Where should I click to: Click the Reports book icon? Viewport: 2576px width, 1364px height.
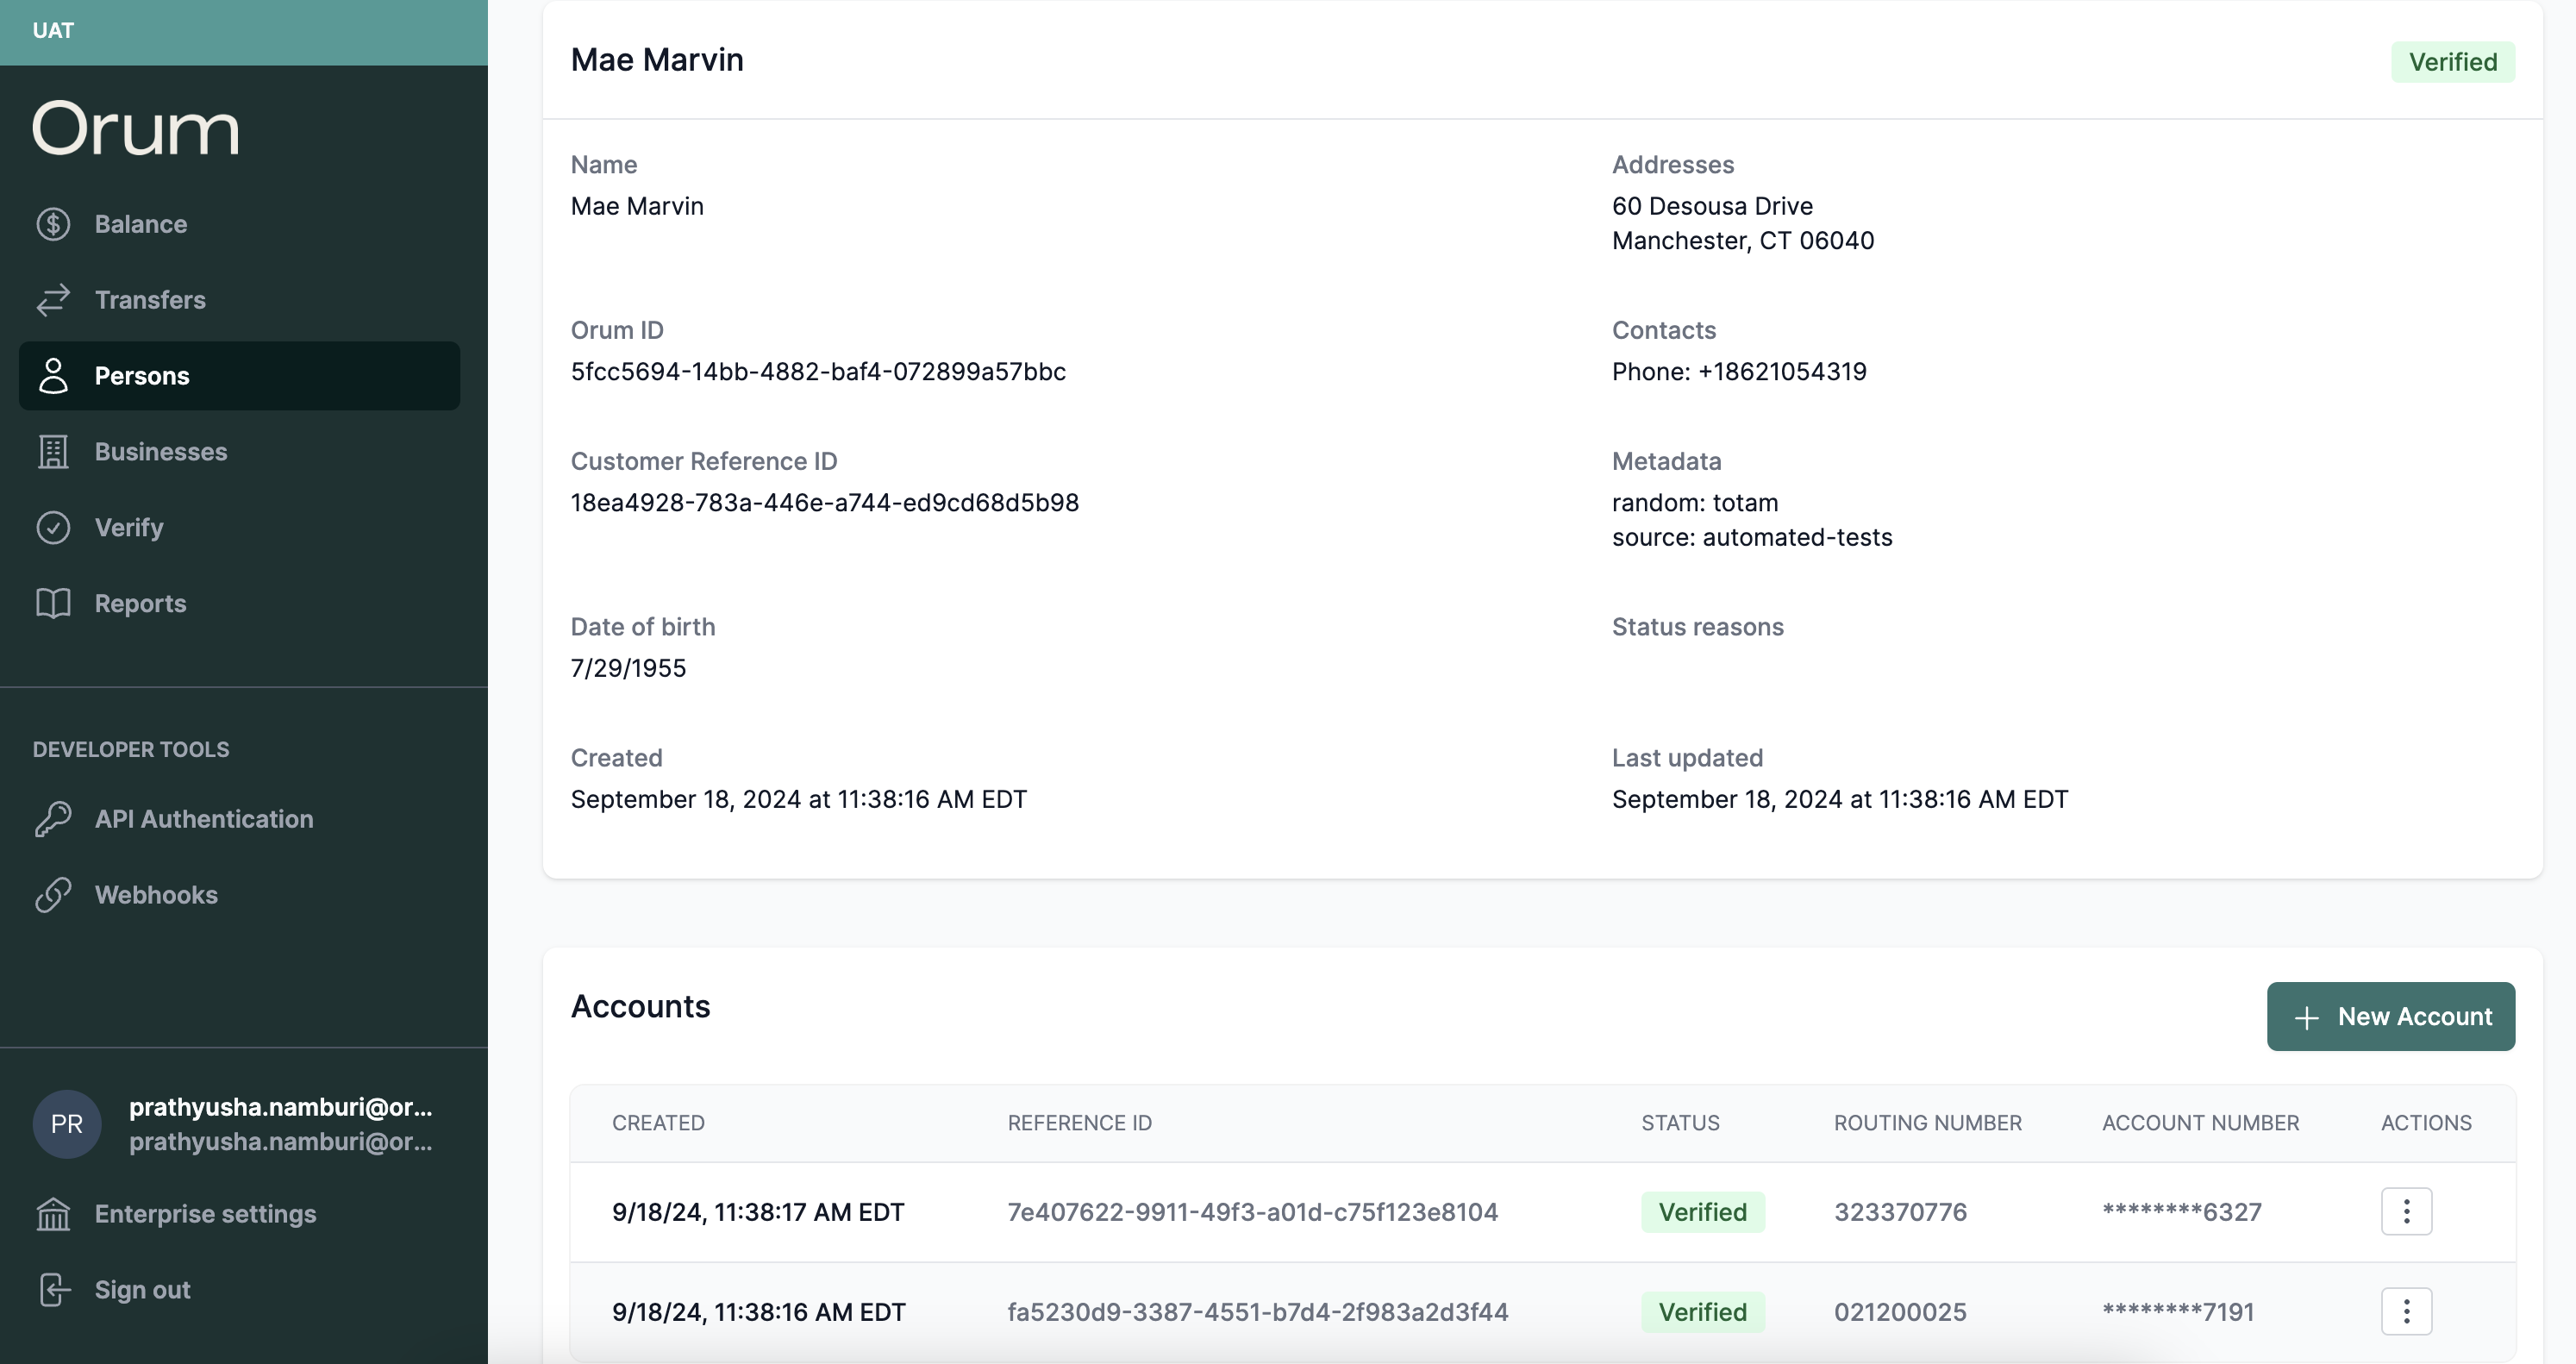[53, 603]
